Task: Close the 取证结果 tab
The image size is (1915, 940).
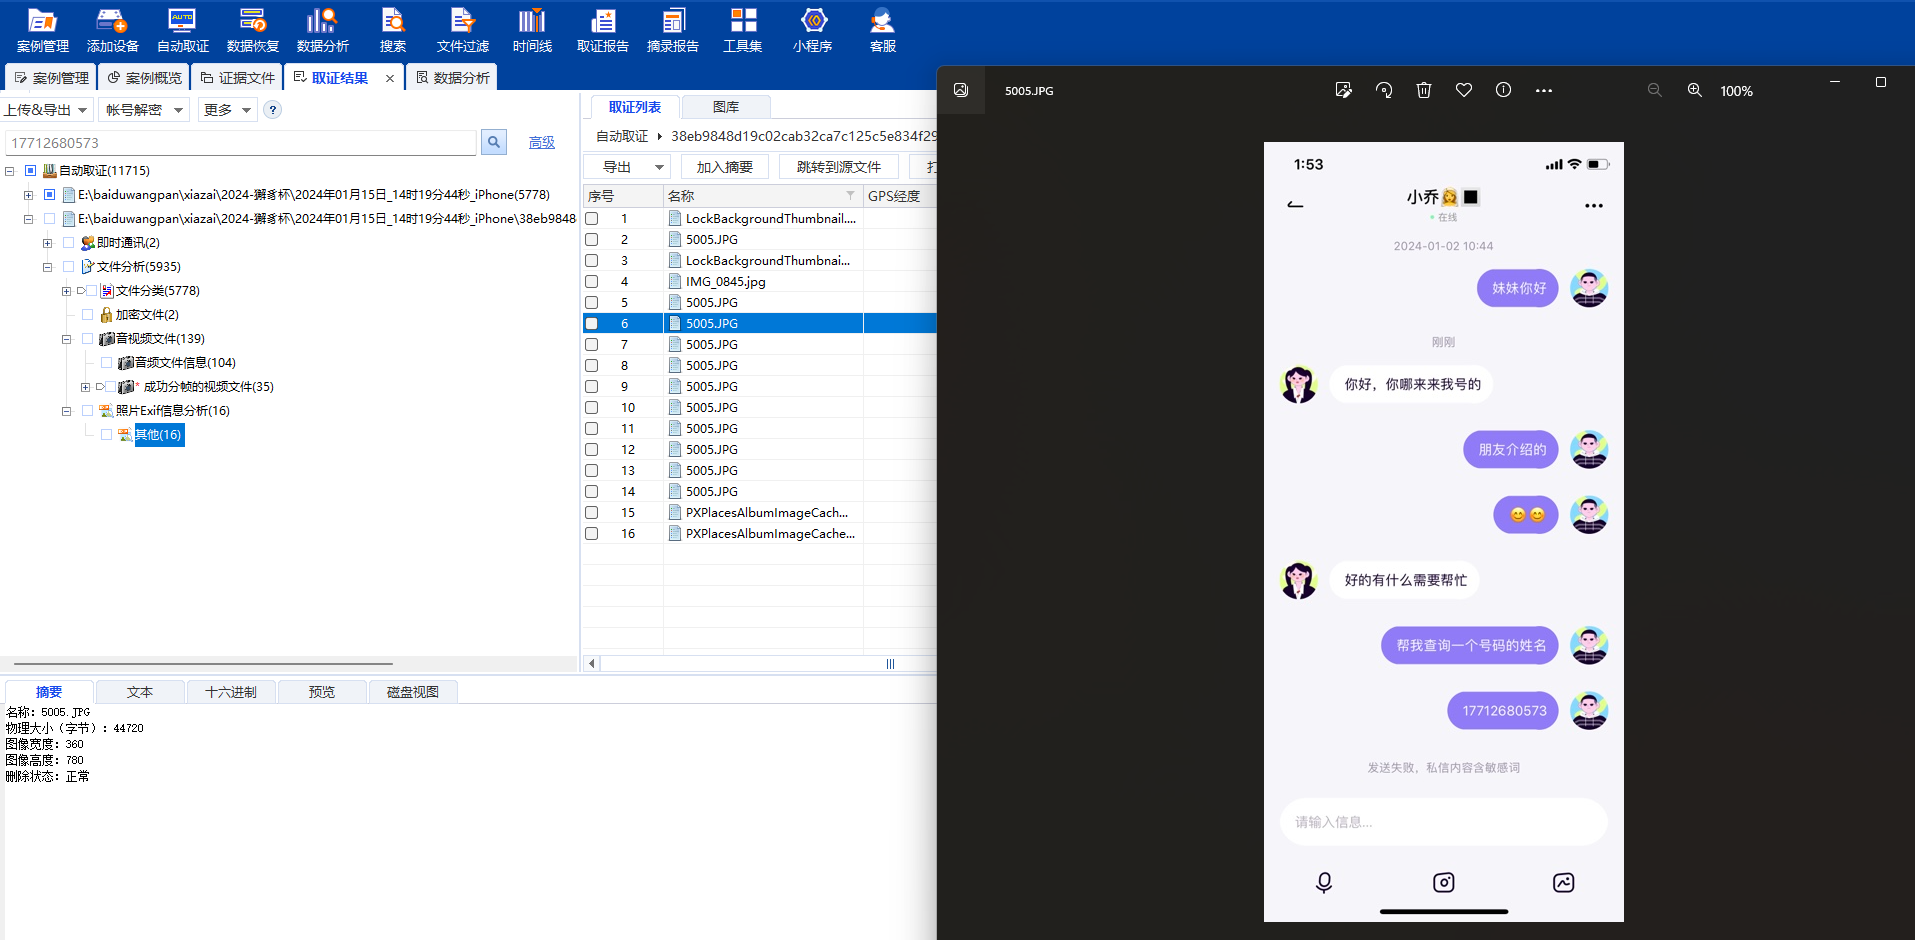Action: (x=390, y=78)
